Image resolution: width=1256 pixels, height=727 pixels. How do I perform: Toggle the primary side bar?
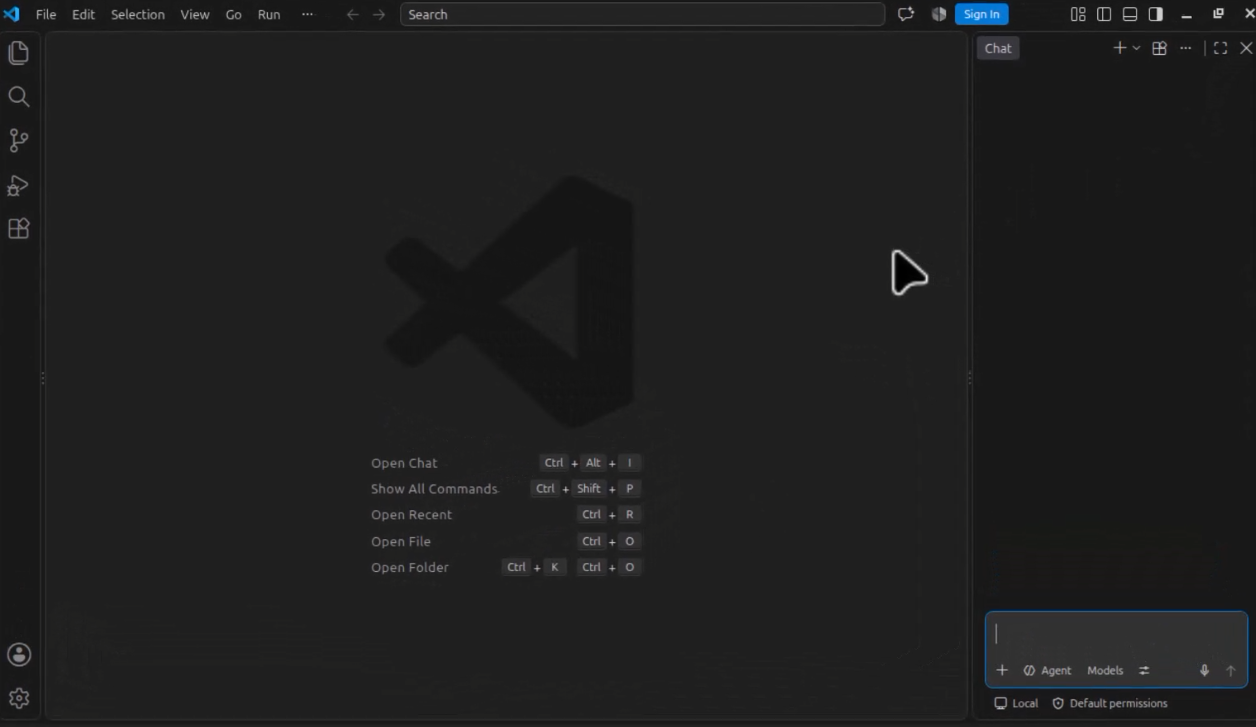click(x=1104, y=14)
